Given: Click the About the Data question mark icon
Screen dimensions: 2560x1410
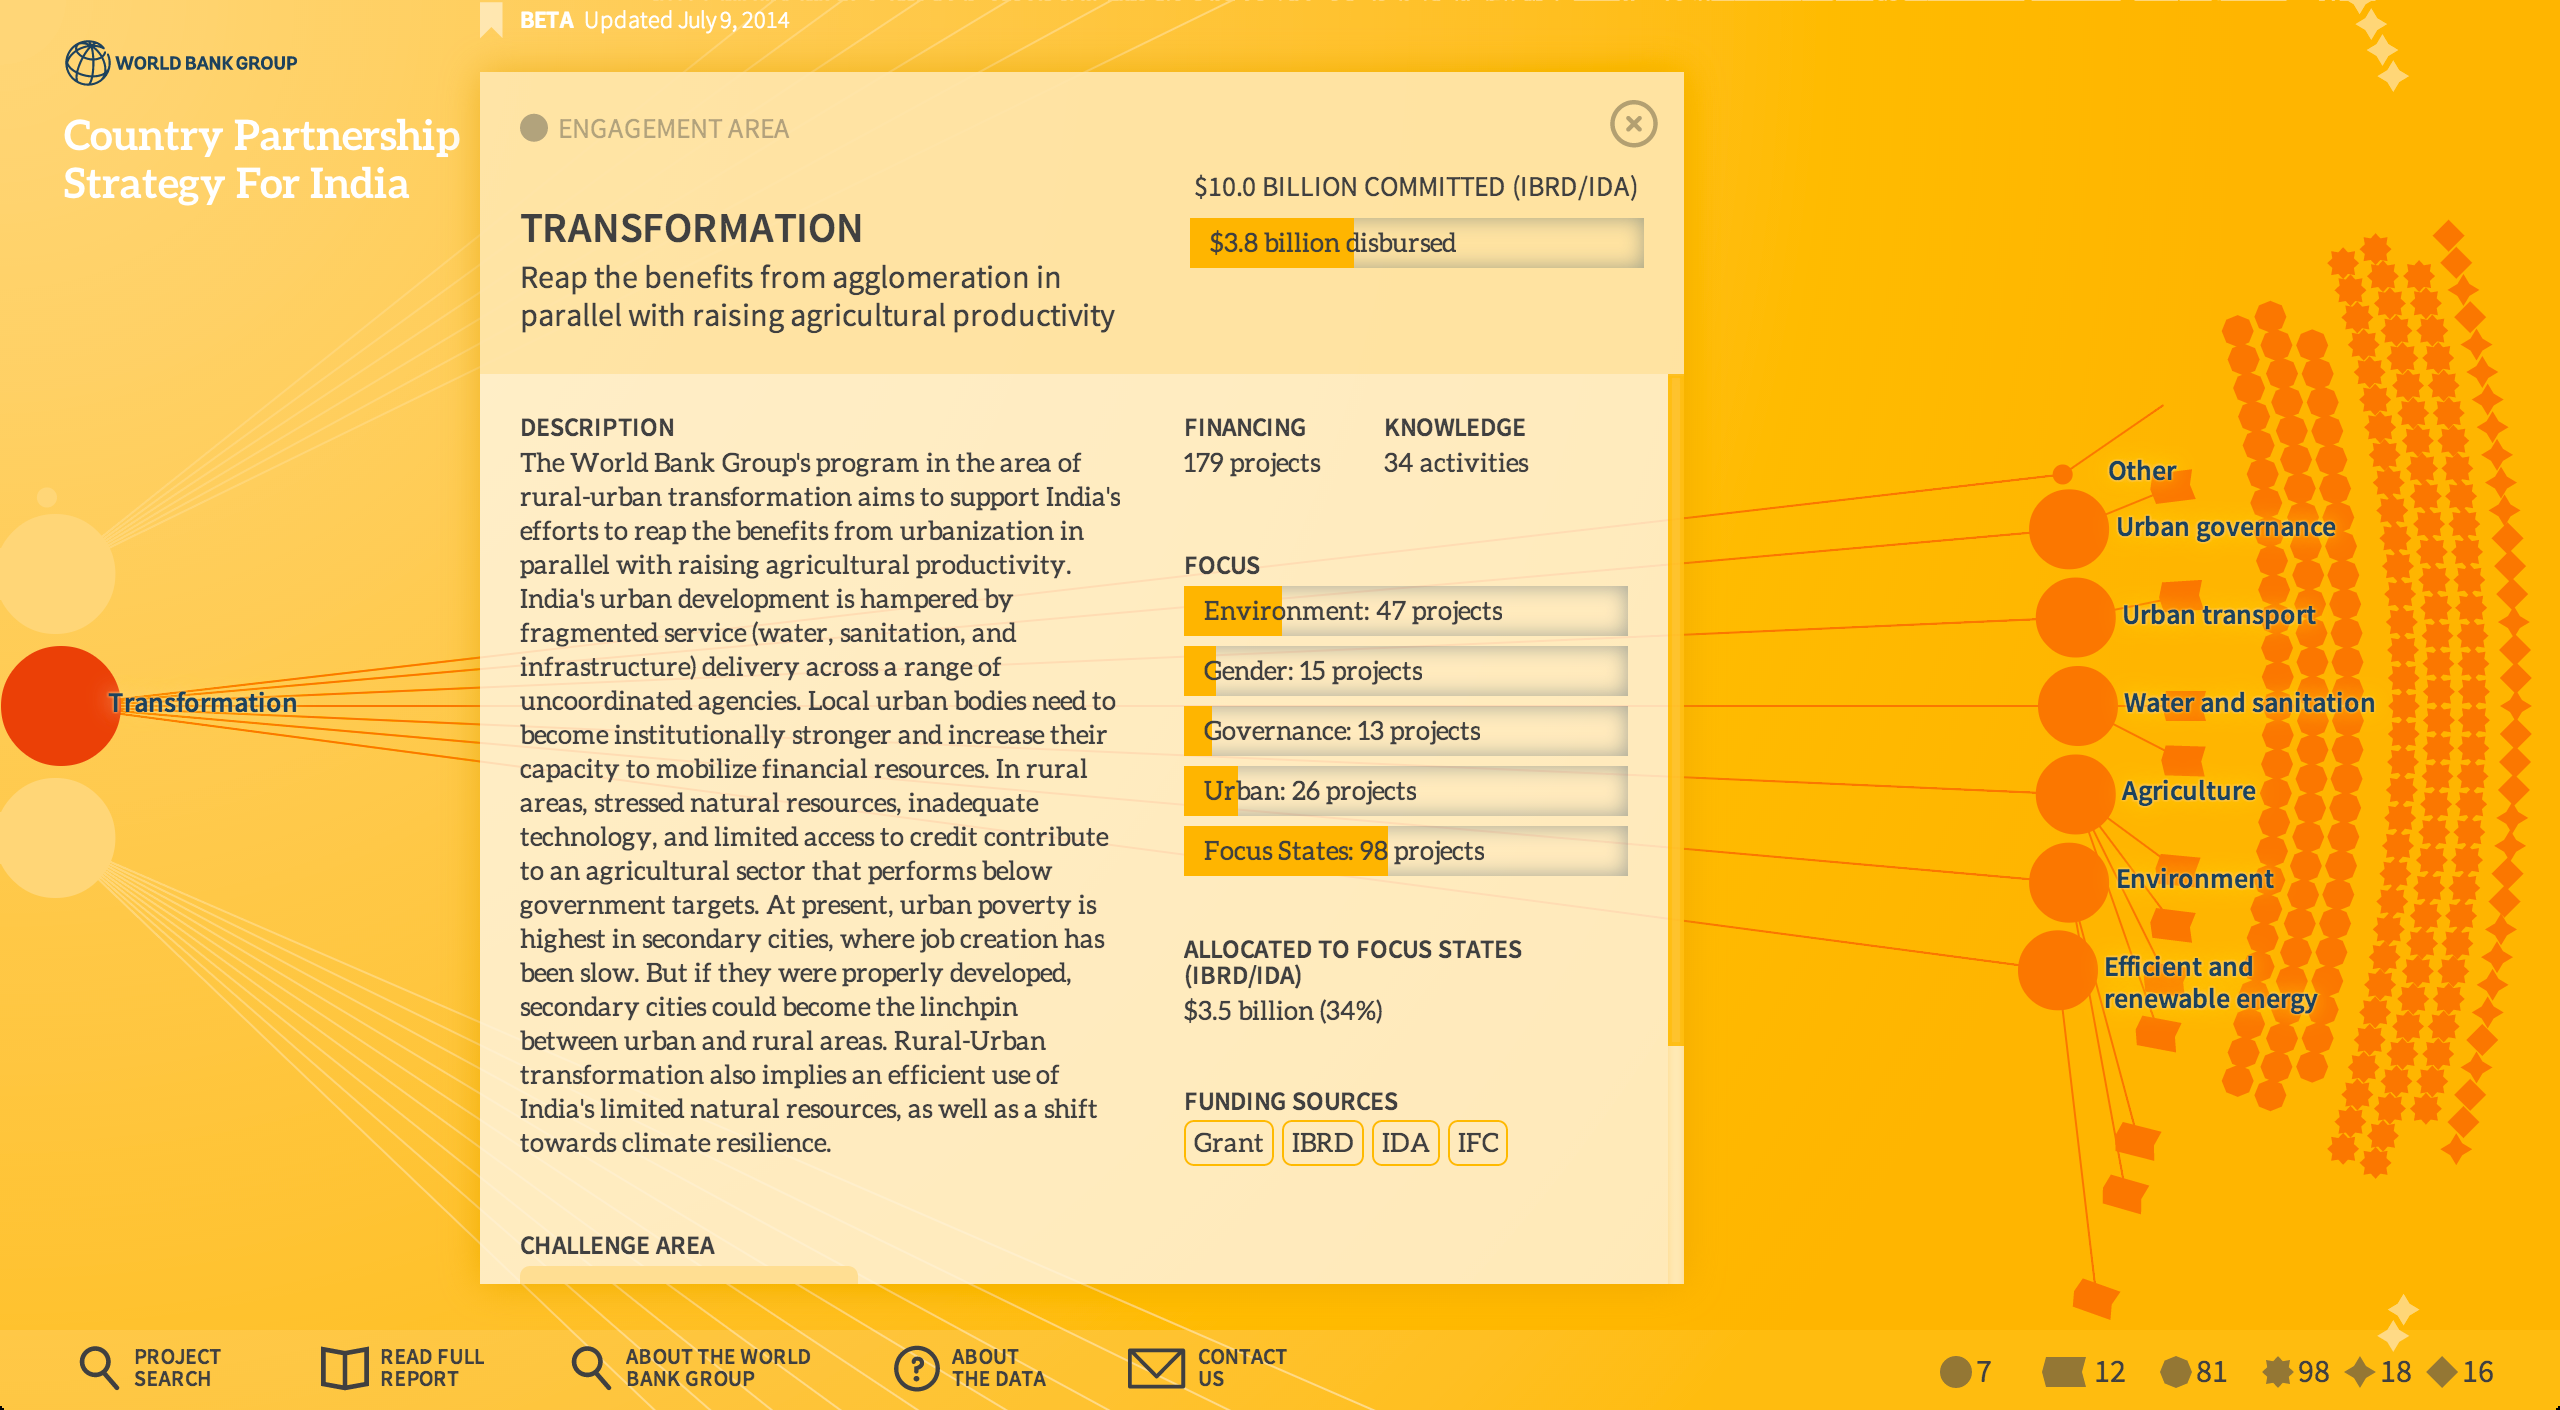Looking at the screenshot, I should tap(916, 1368).
